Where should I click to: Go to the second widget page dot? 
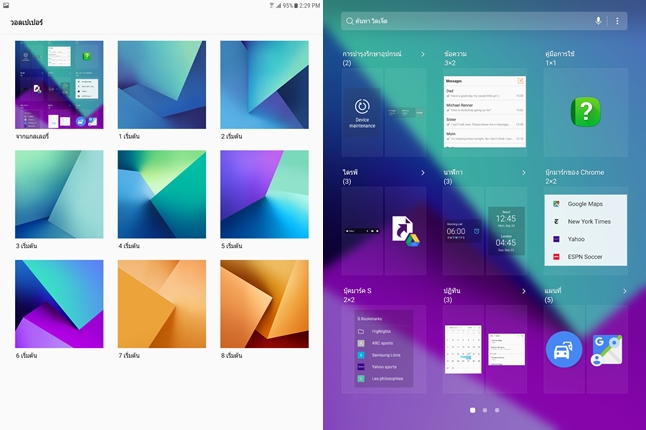(484, 410)
